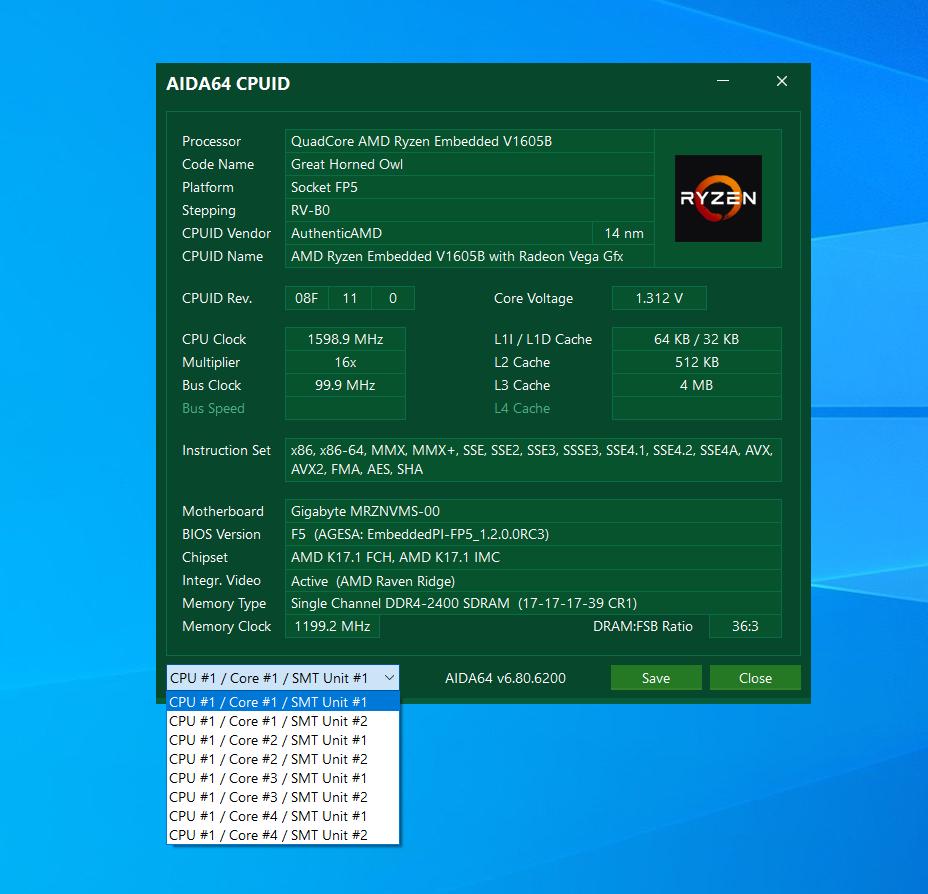Minimize the AIDA64 CPUID window
The height and width of the screenshot is (894, 928).
723,82
